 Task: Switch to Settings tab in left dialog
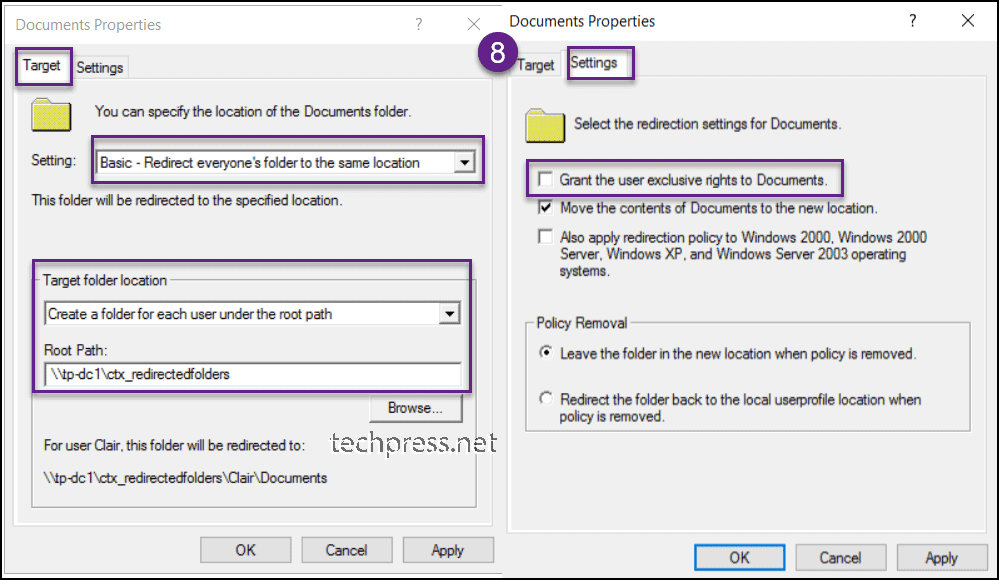click(100, 68)
